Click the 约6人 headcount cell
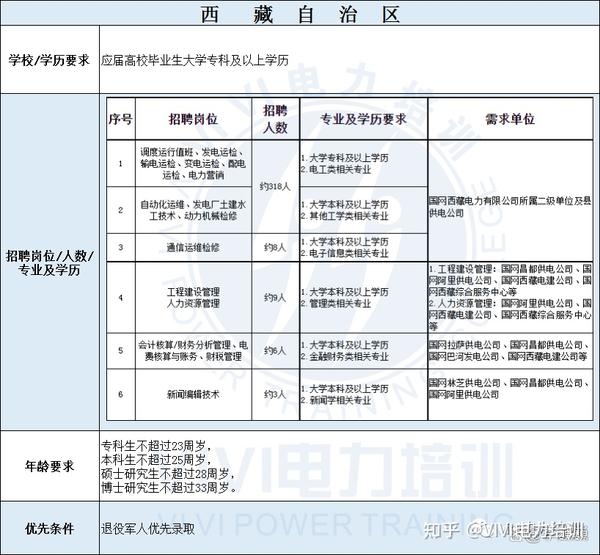600x555 pixels. 275,351
